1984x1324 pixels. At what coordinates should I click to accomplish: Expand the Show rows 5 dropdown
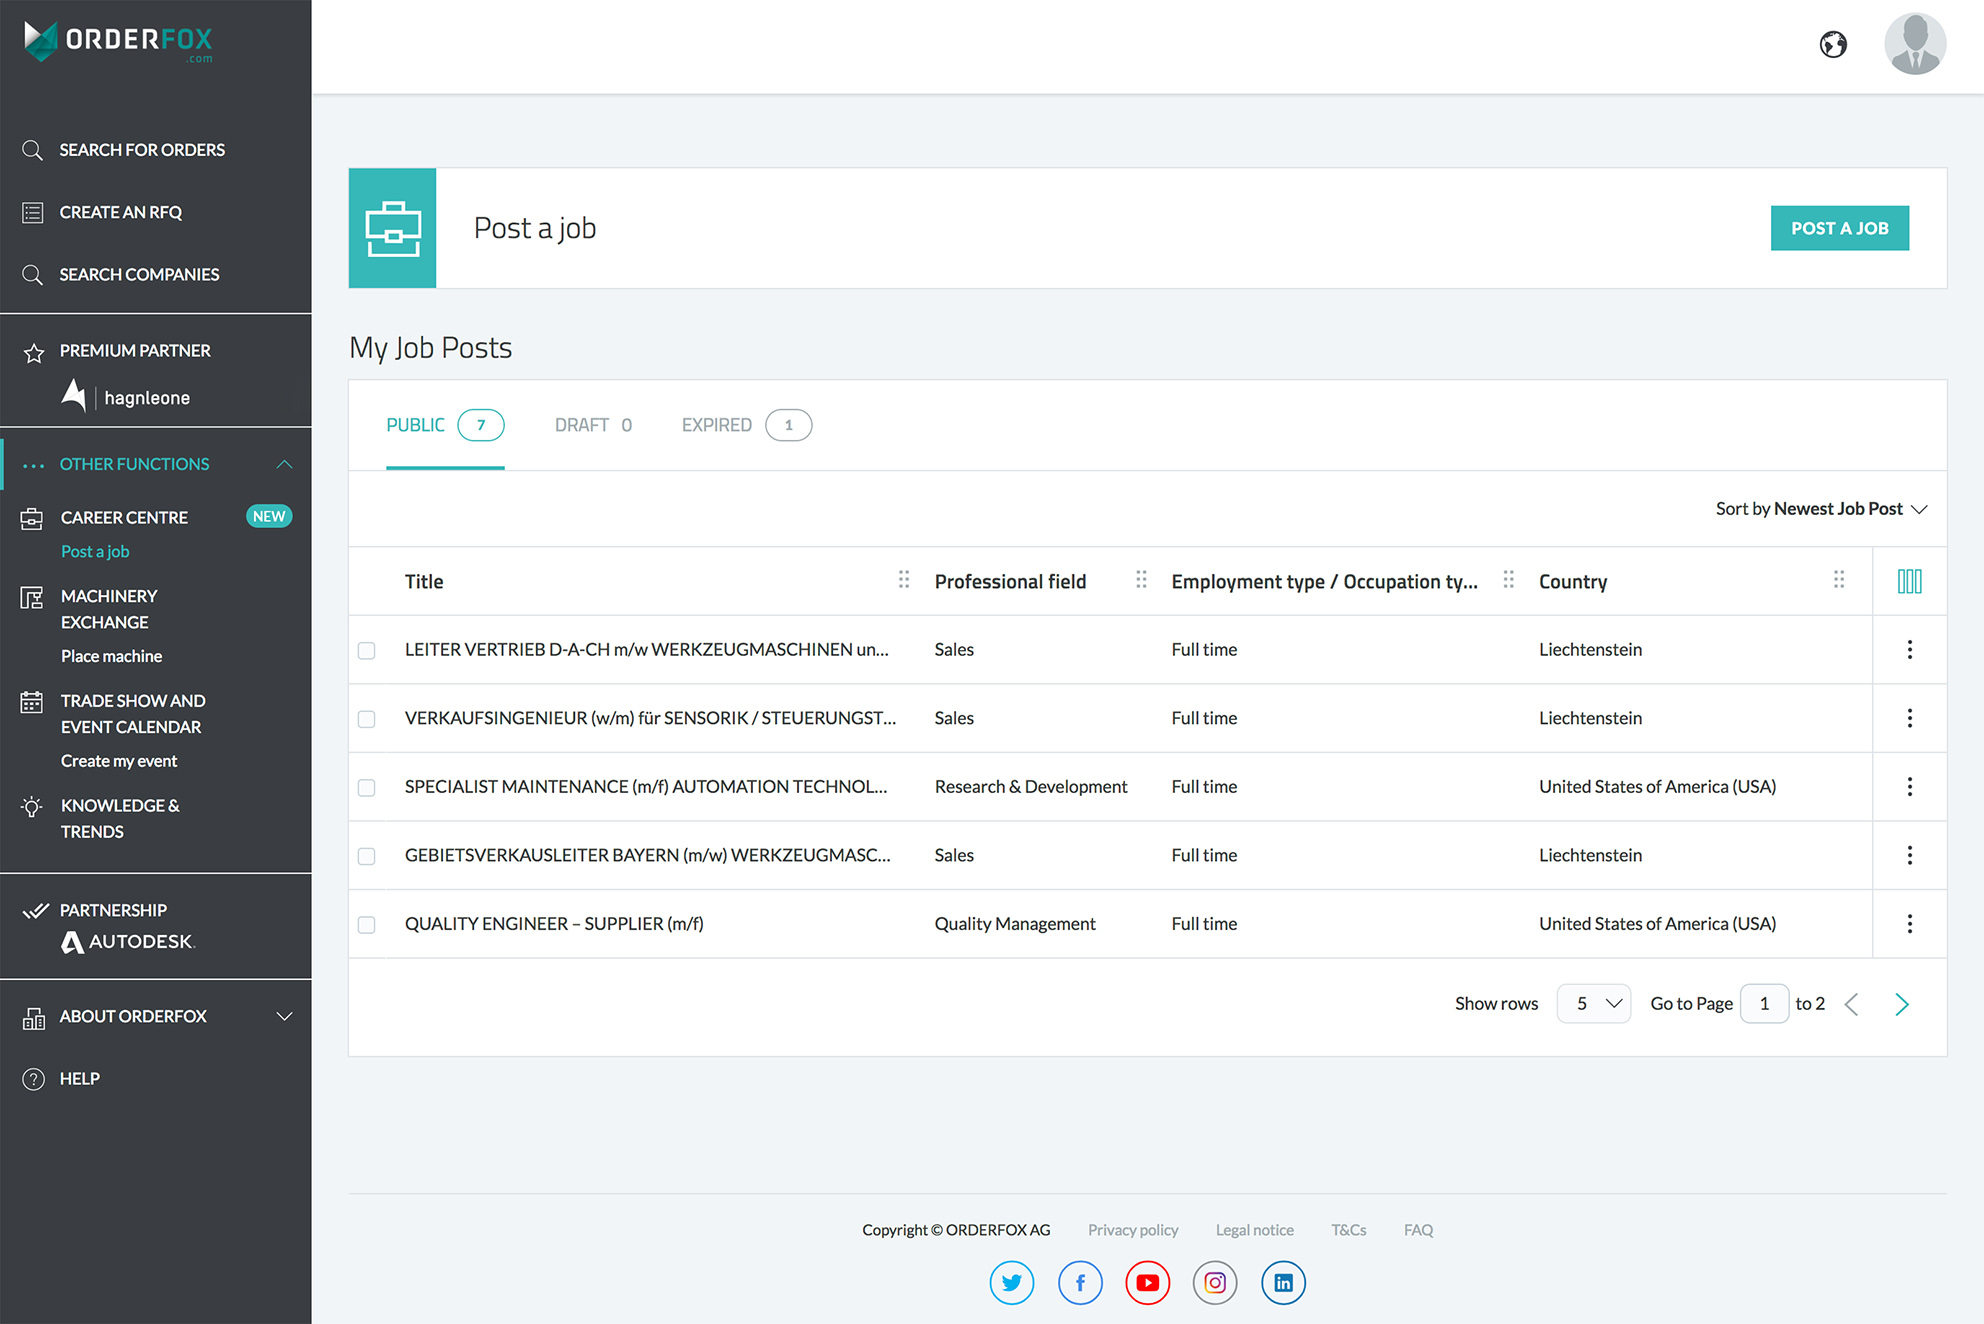1595,1003
